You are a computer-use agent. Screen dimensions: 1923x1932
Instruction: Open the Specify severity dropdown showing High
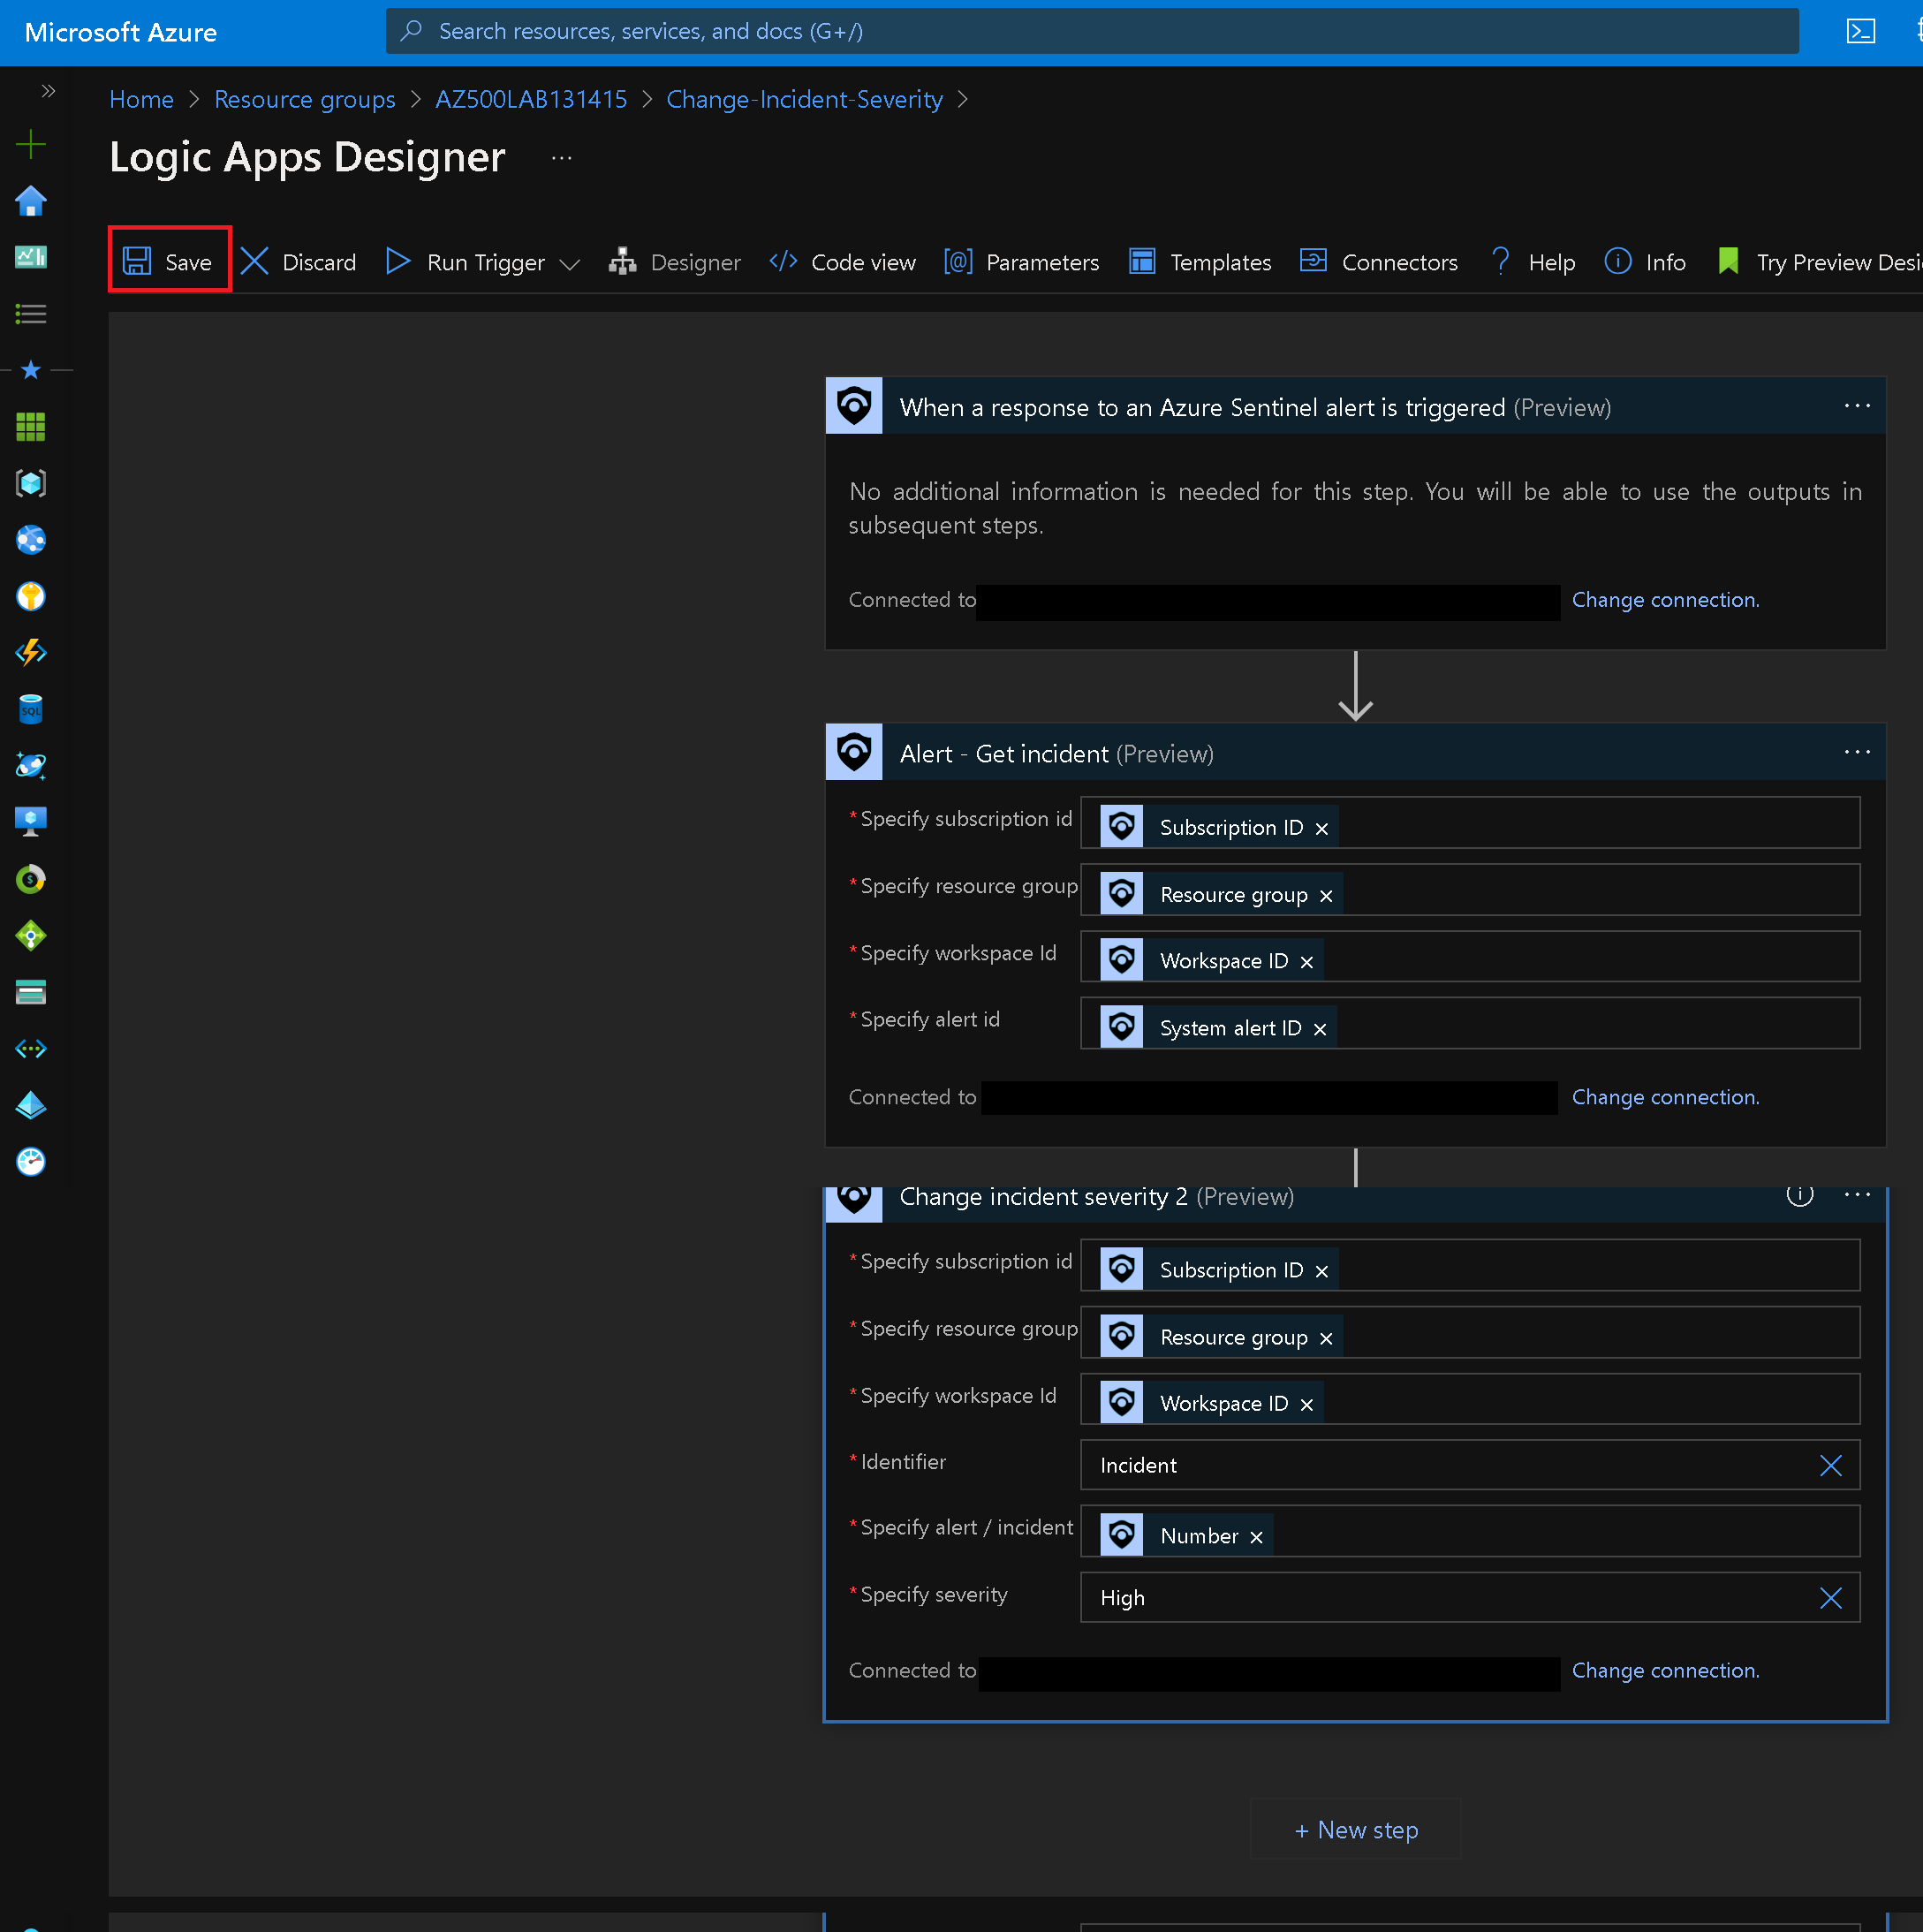(x=1469, y=1598)
